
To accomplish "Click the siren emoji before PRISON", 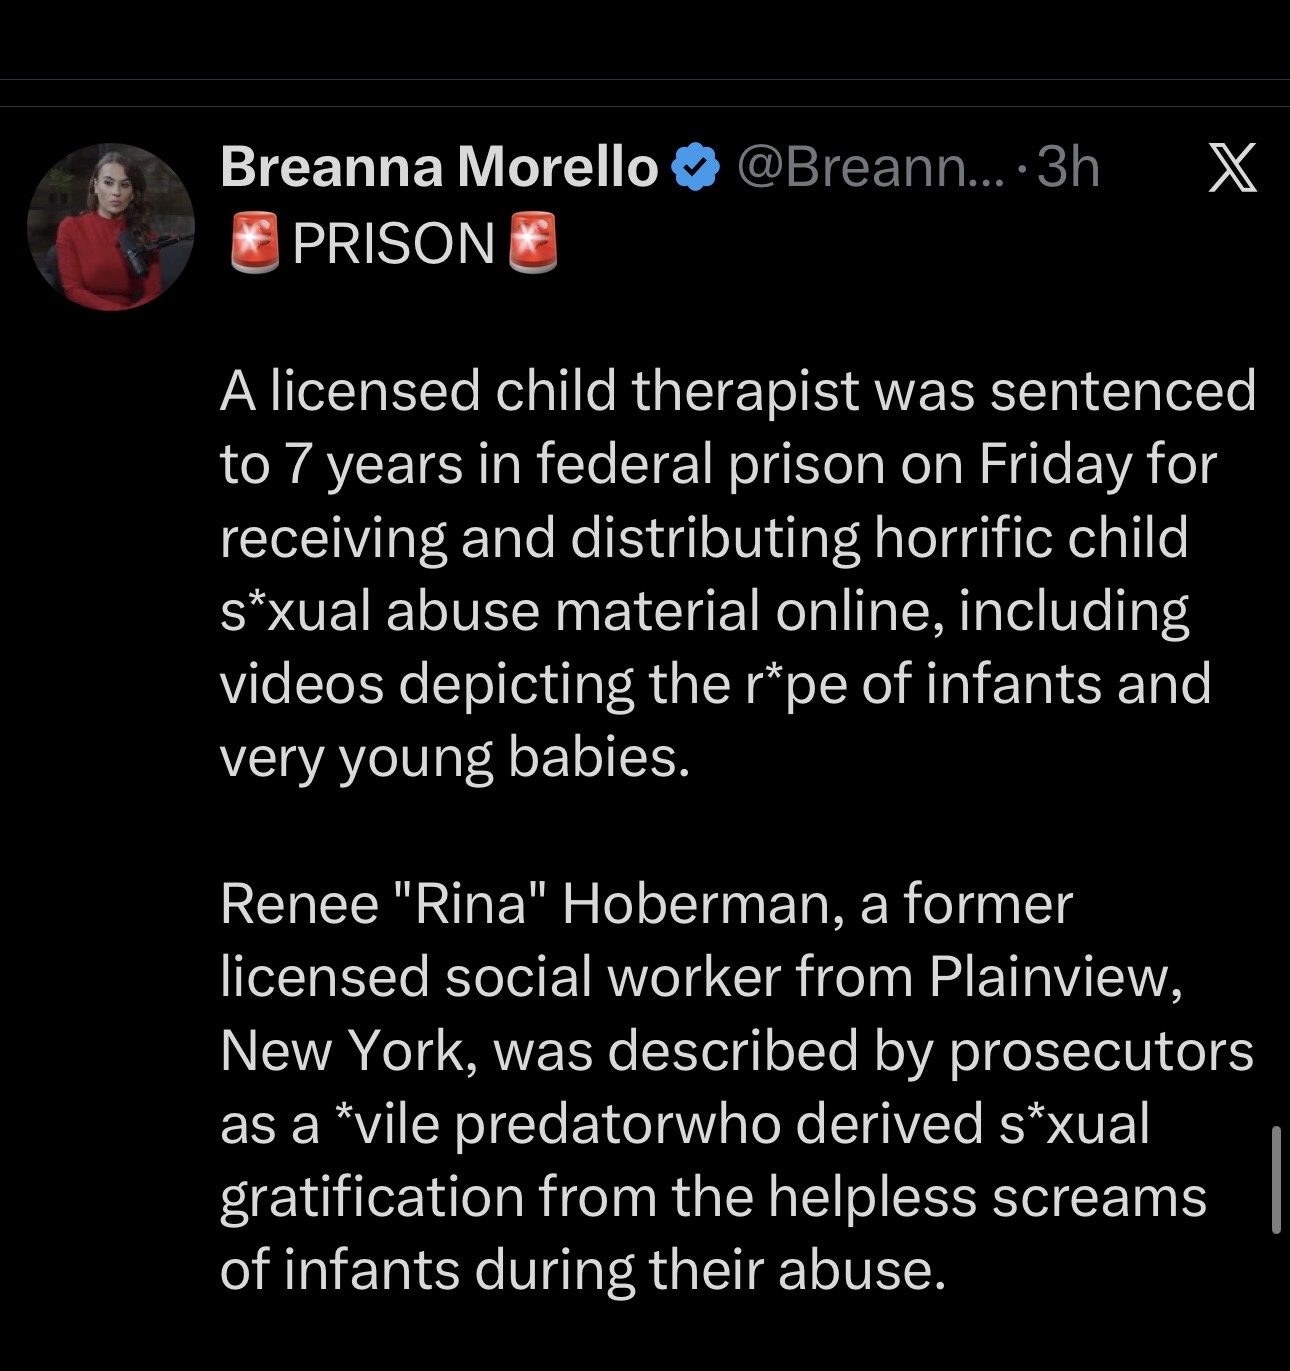I will point(254,243).
